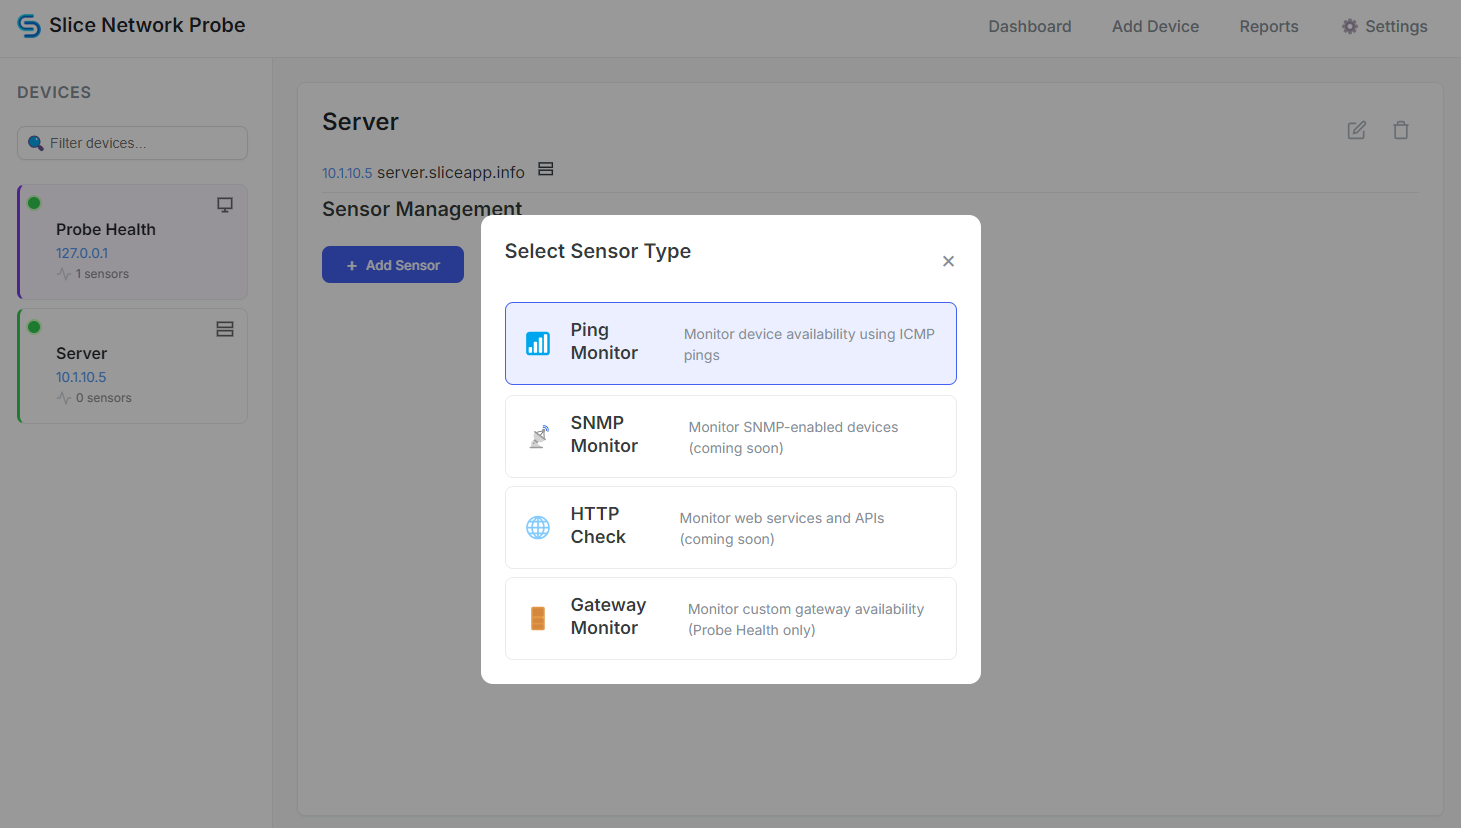Screen dimensions: 1461x828
Task: Open the Reports section
Action: (x=1268, y=26)
